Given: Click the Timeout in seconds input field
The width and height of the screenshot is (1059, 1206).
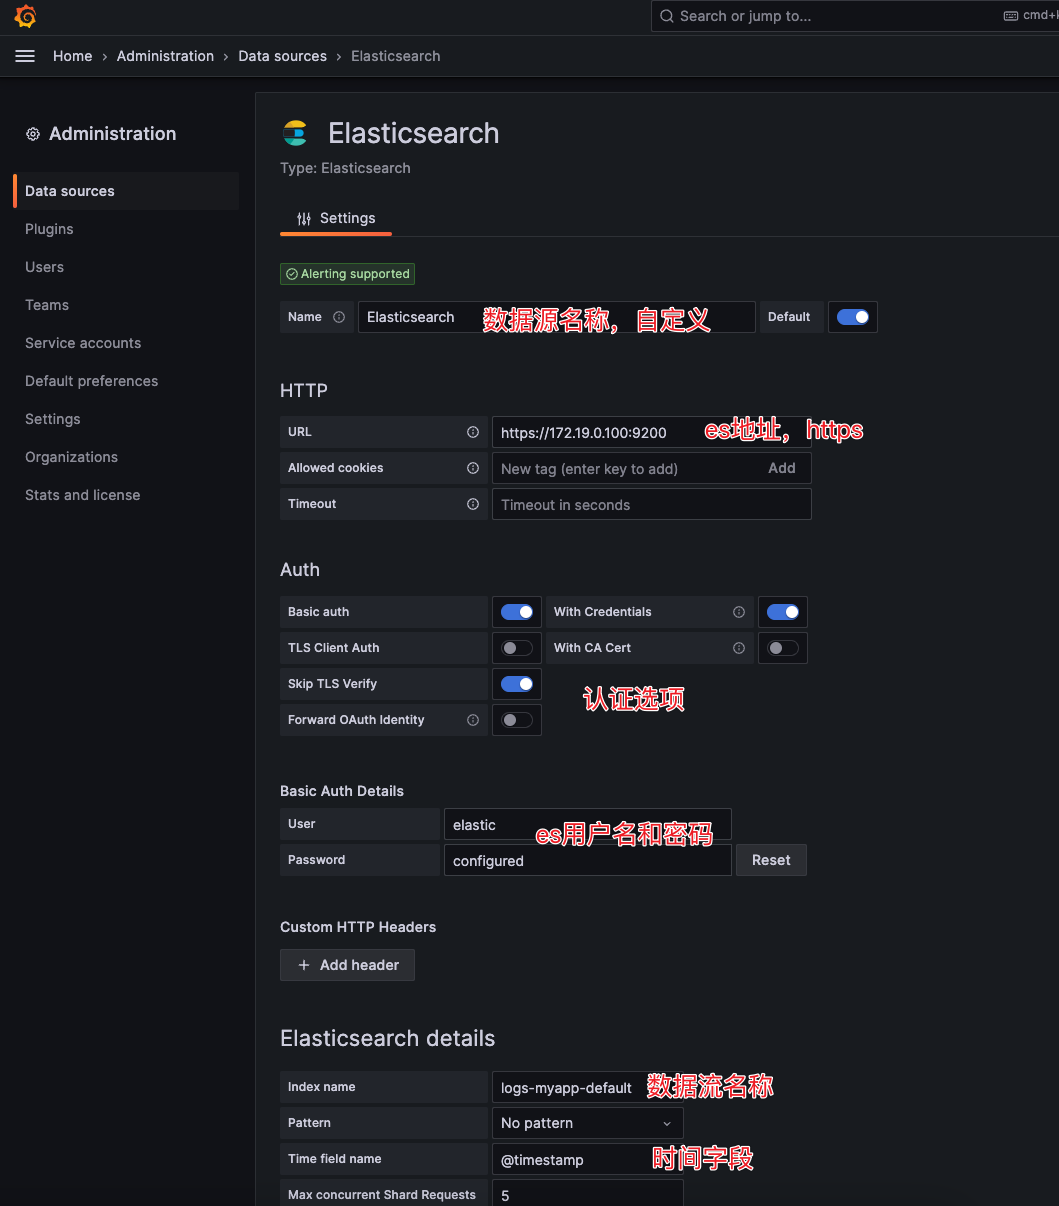Looking at the screenshot, I should click(x=651, y=505).
